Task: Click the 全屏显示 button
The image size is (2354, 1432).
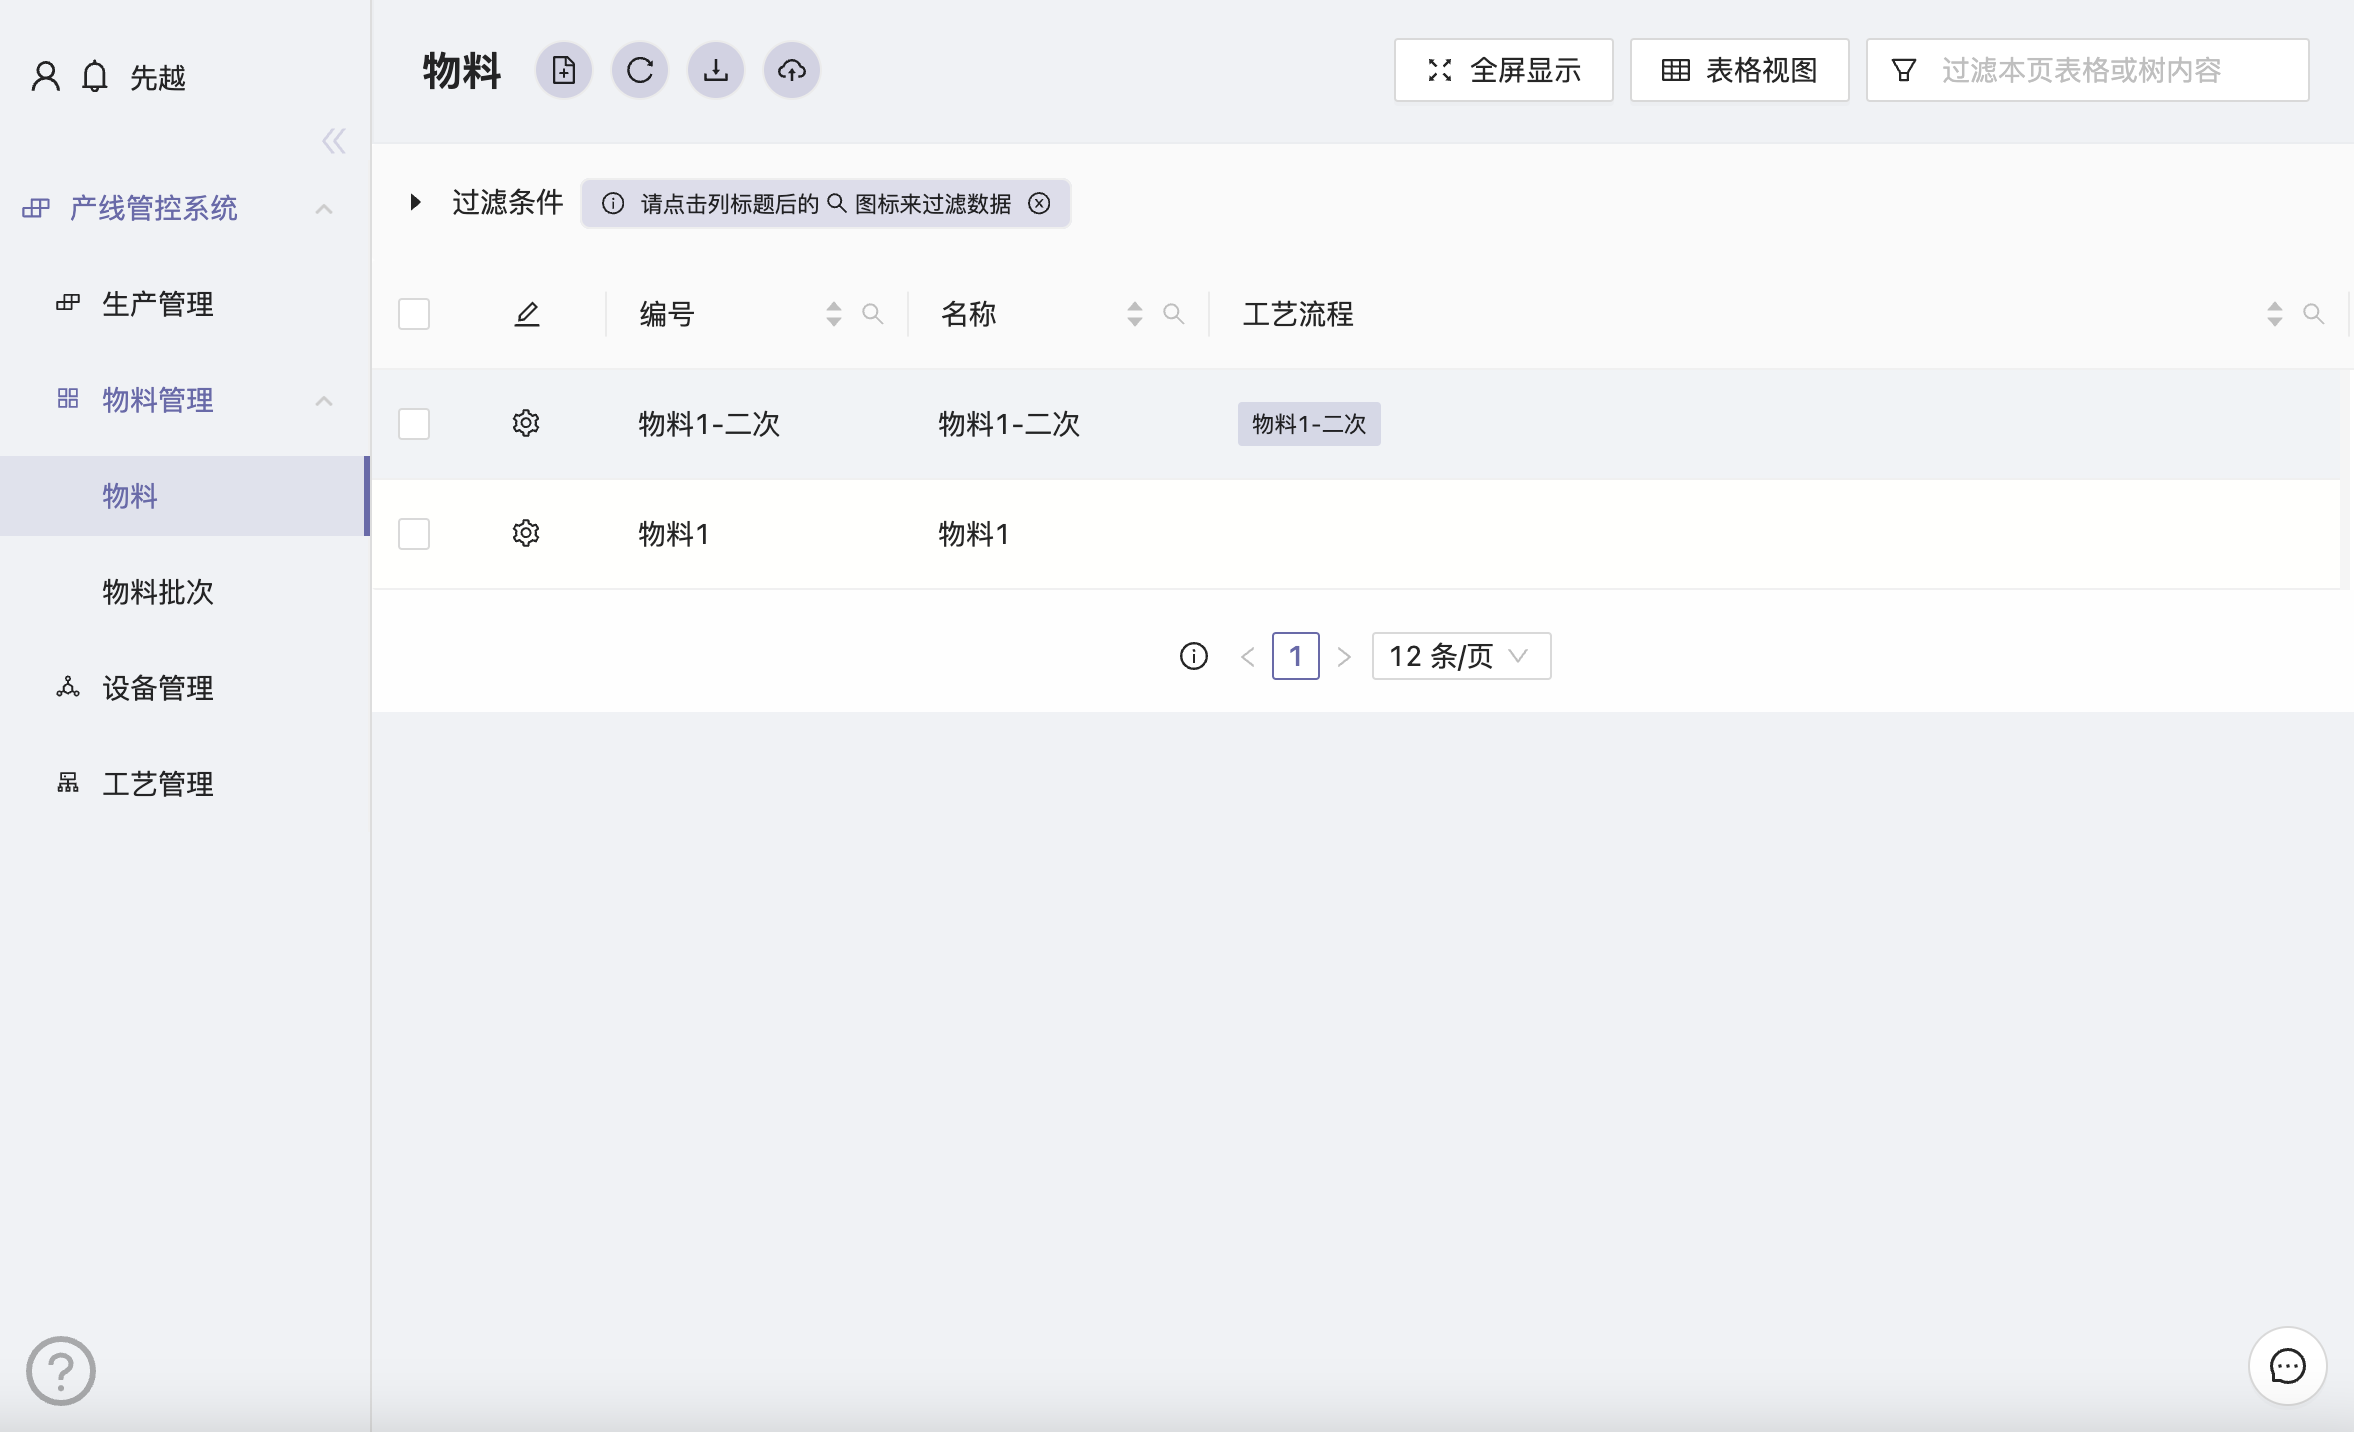Action: 1503,70
